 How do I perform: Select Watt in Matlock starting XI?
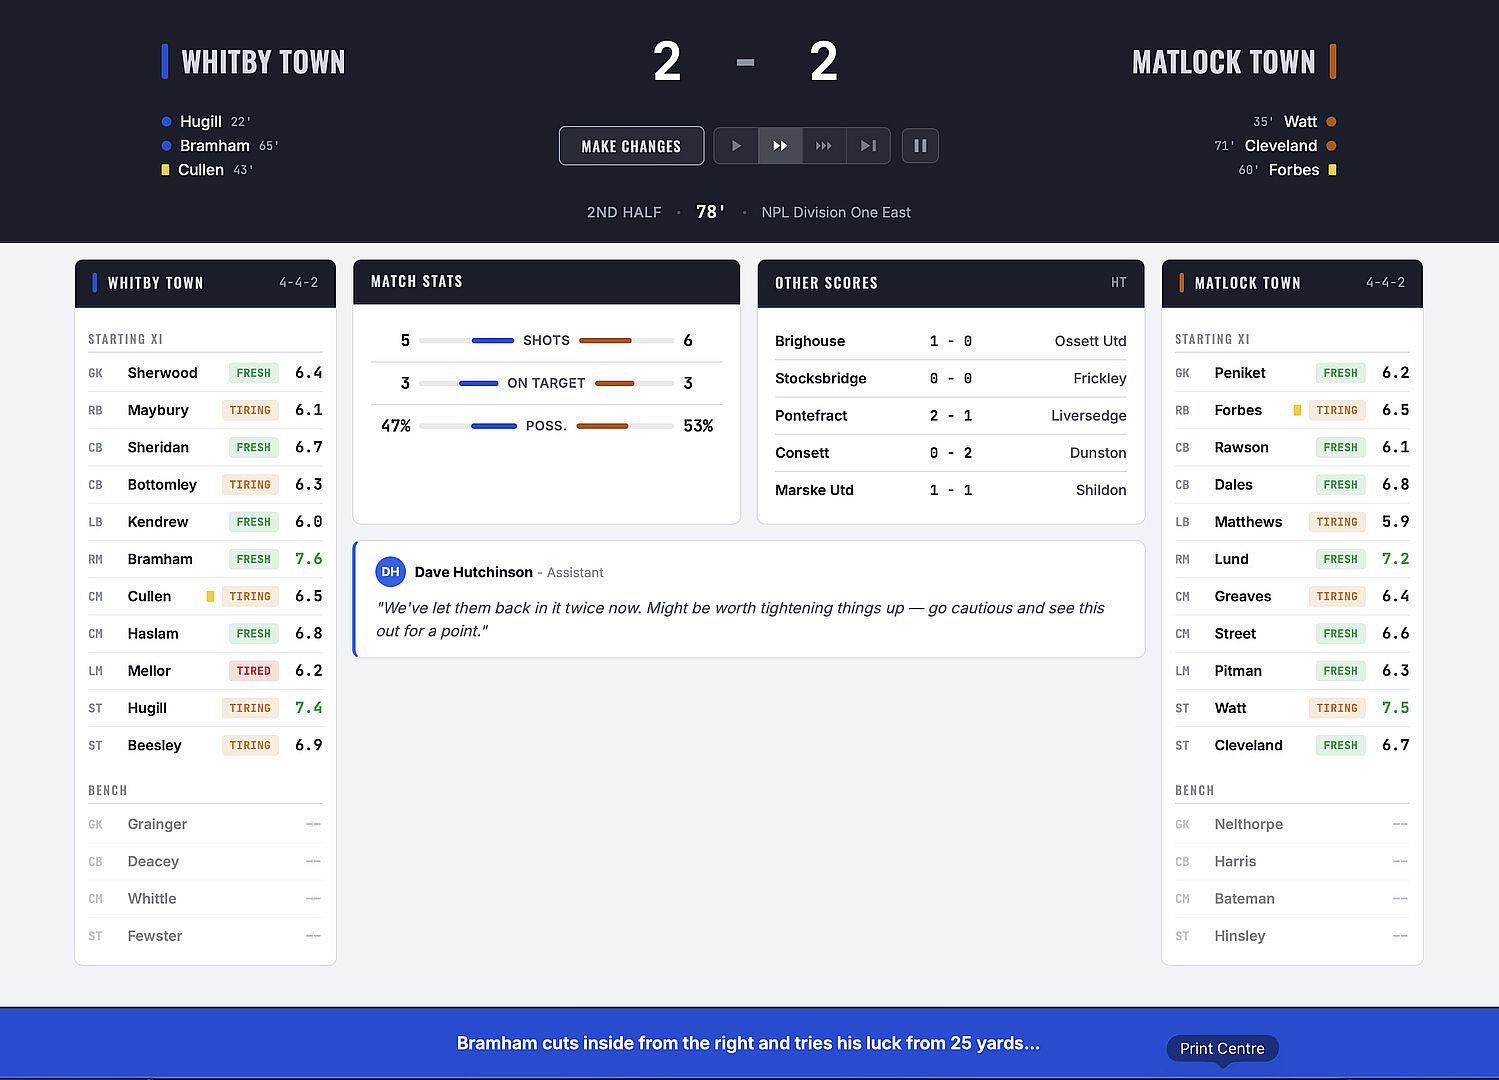(x=1292, y=708)
